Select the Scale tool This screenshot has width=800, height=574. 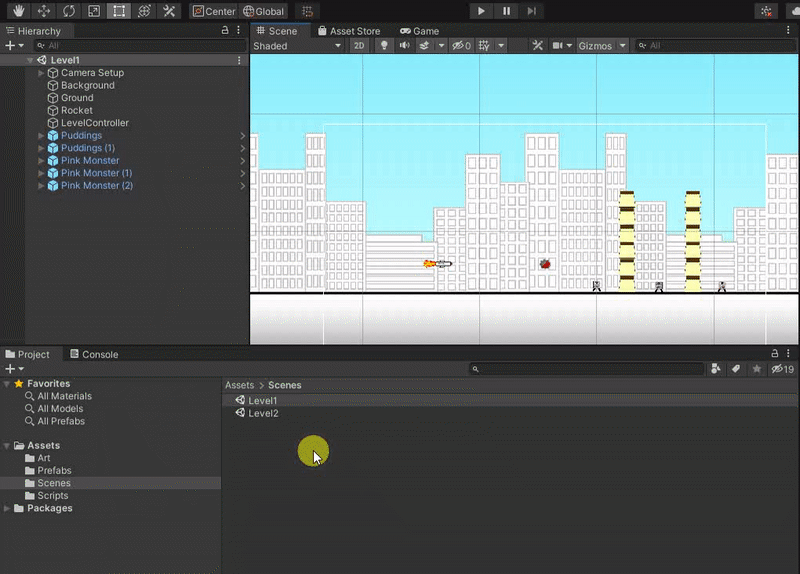[x=93, y=11]
